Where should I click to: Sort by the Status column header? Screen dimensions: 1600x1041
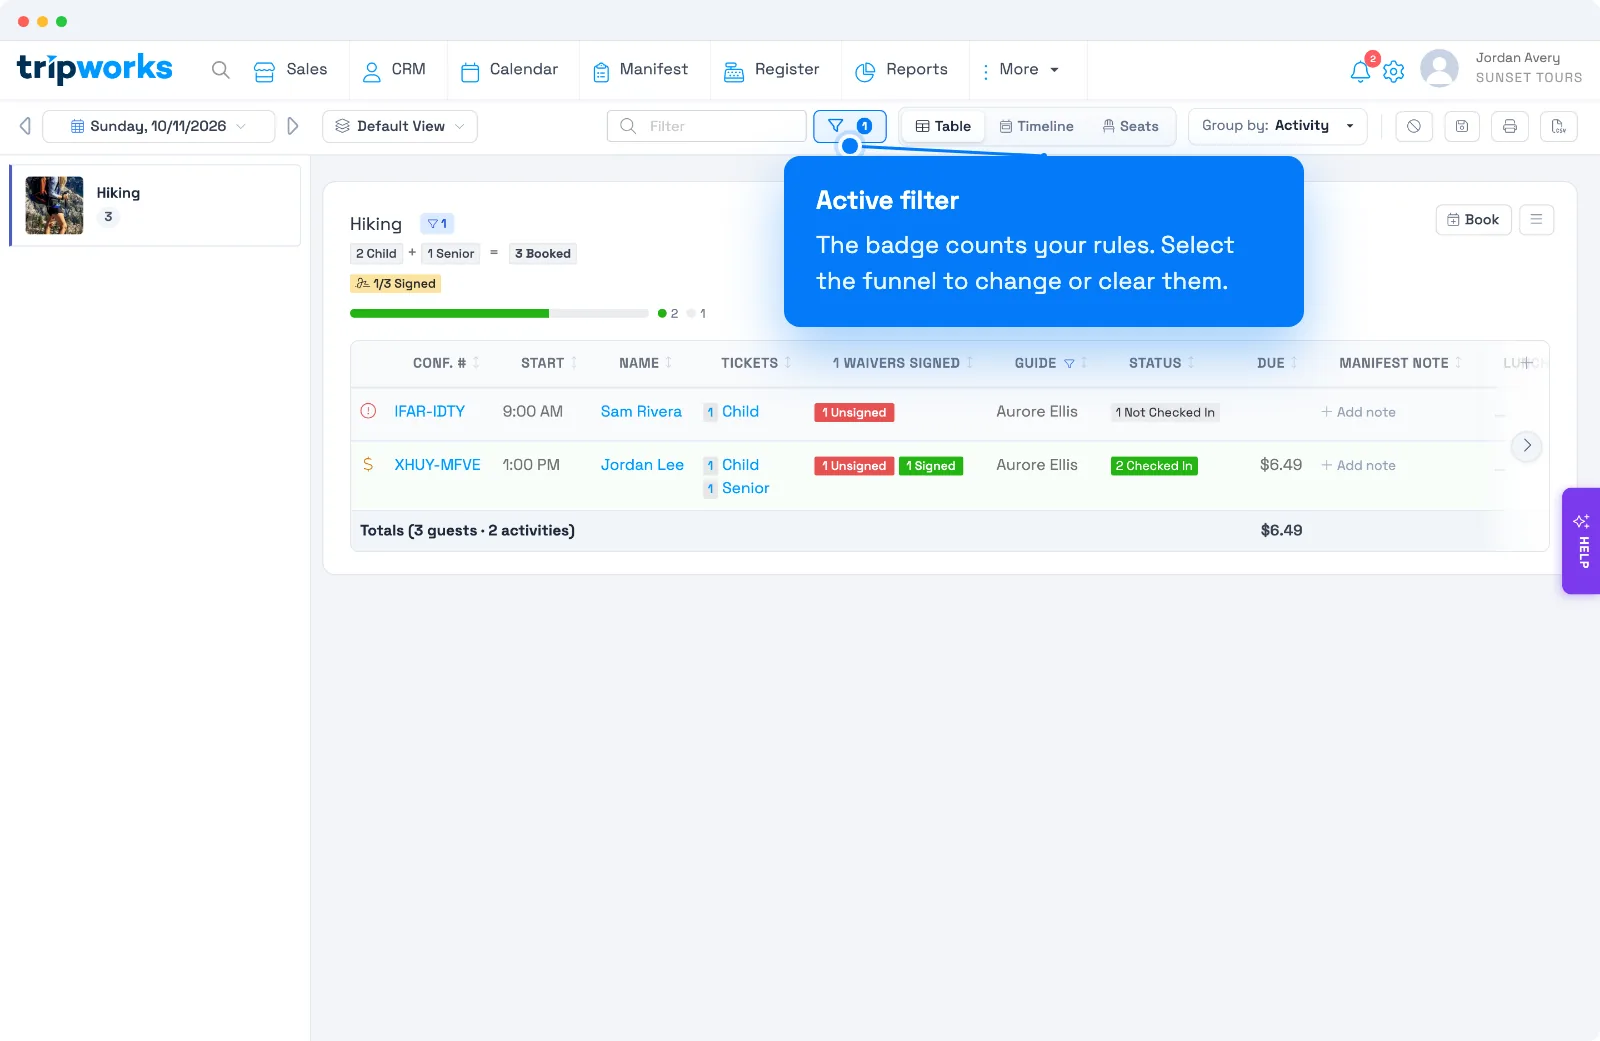[1161, 363]
